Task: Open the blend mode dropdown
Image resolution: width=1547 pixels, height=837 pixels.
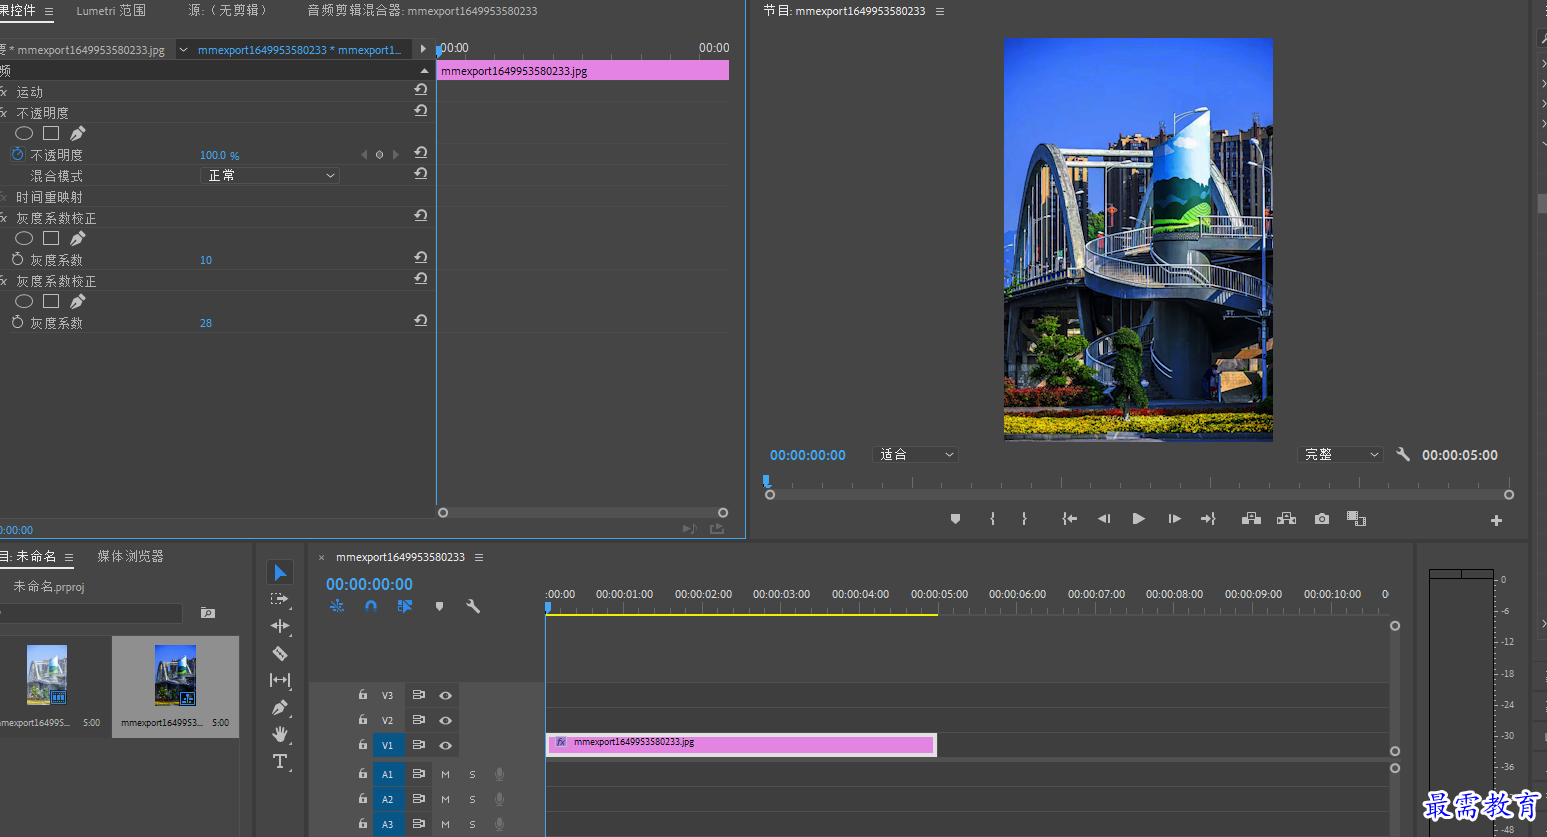Action: 270,175
